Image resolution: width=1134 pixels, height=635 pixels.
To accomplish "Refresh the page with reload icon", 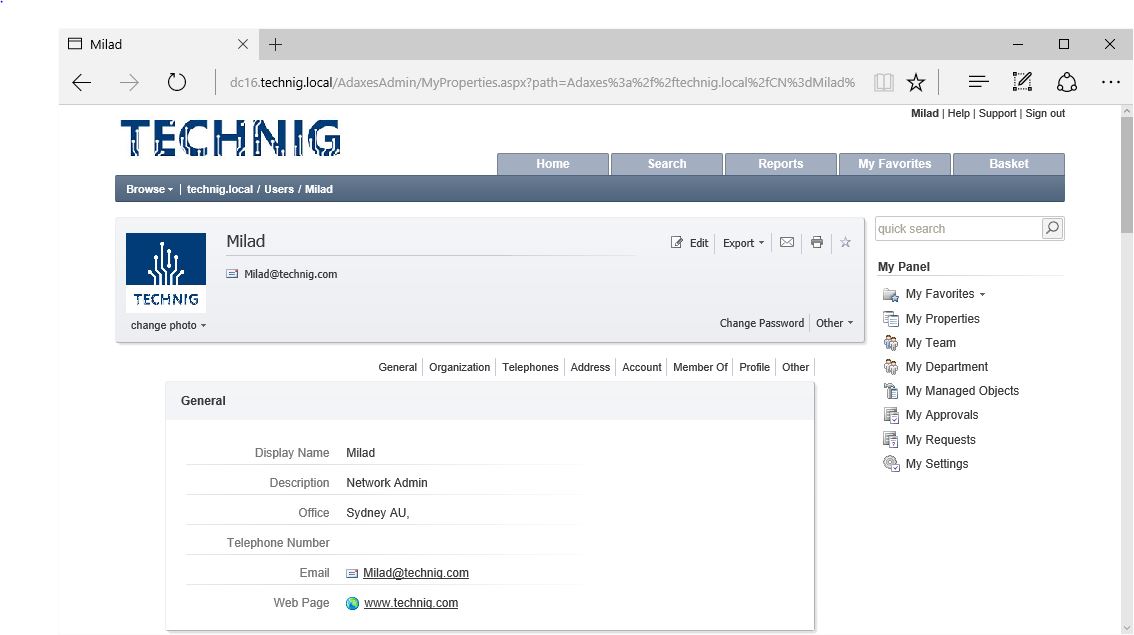I will pyautogui.click(x=176, y=82).
